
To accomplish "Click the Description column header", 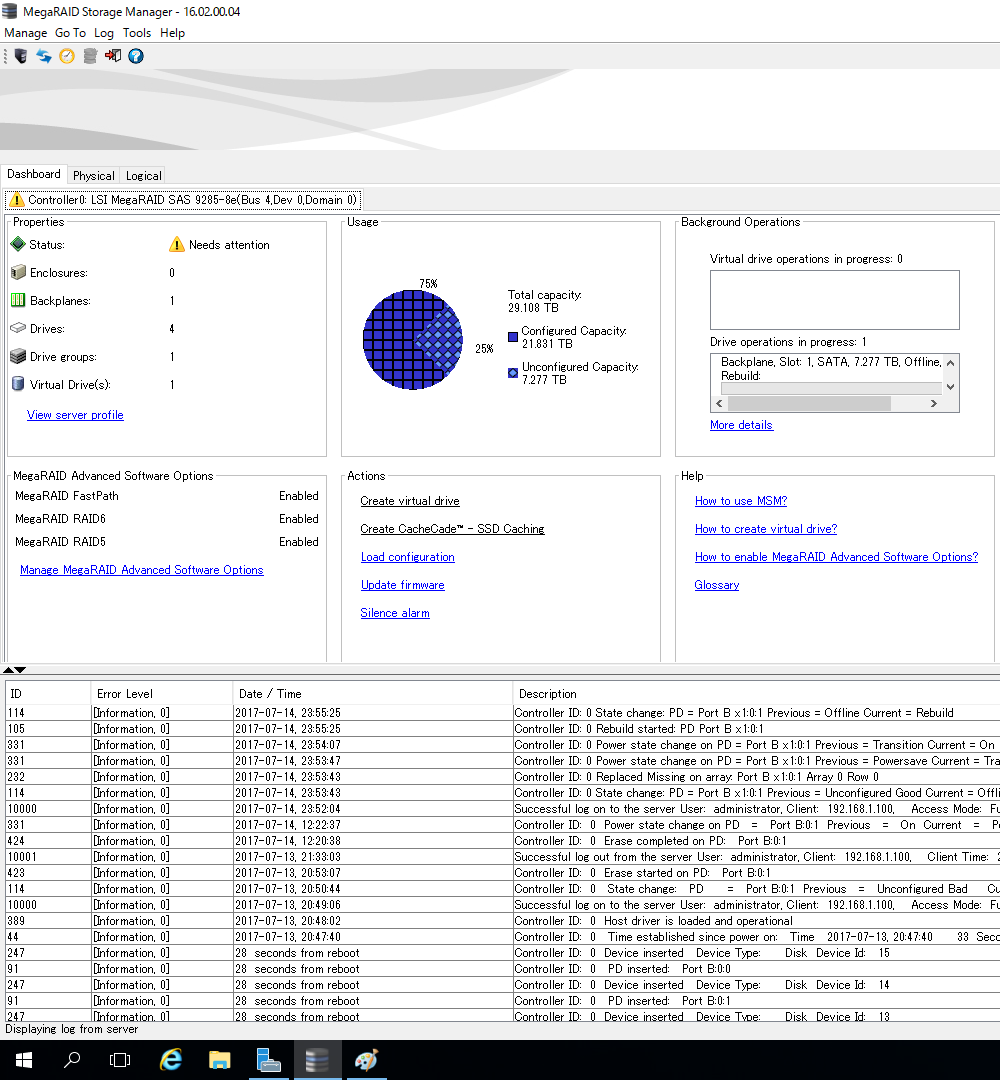I will coord(756,694).
